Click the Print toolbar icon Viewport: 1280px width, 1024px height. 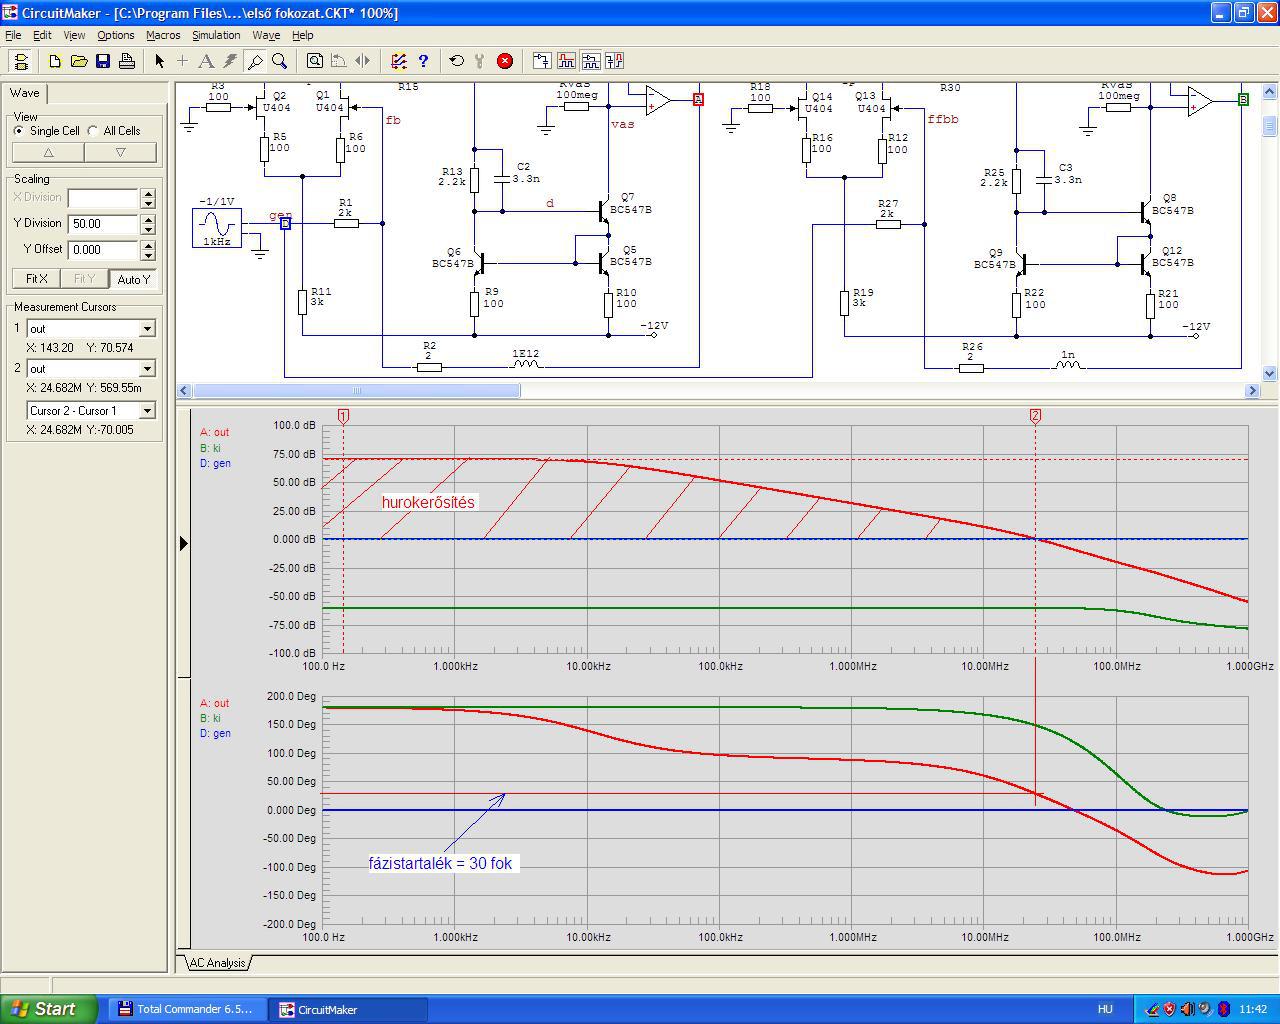point(127,61)
